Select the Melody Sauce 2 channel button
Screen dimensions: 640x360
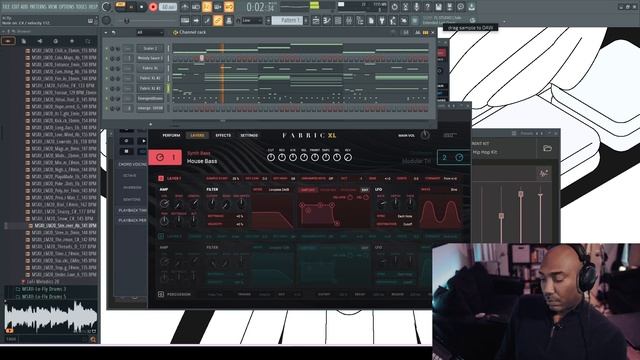(150, 58)
